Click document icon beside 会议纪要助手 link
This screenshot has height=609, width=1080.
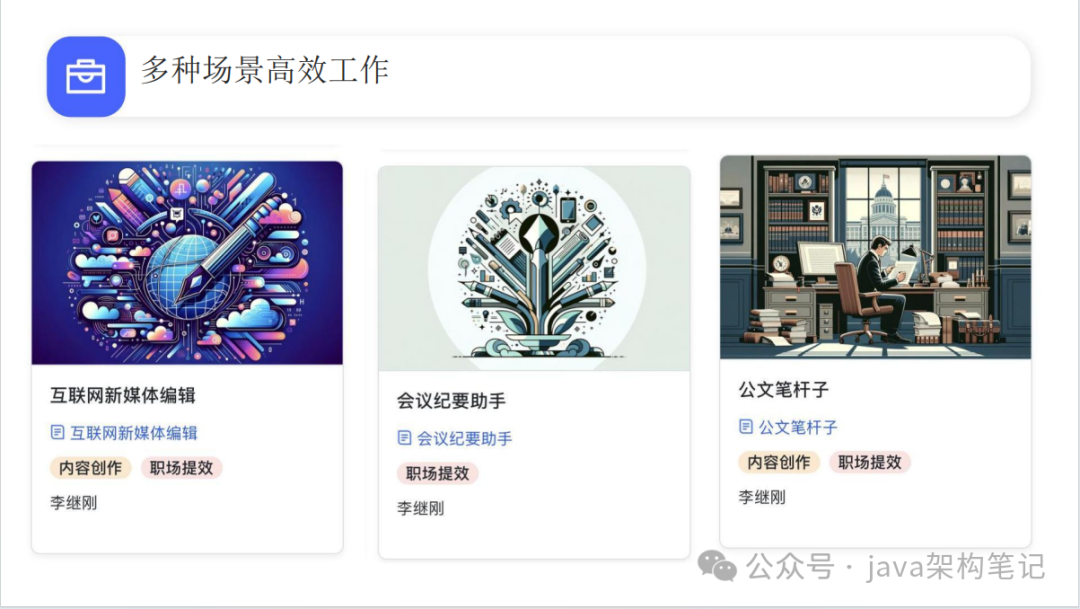point(404,437)
